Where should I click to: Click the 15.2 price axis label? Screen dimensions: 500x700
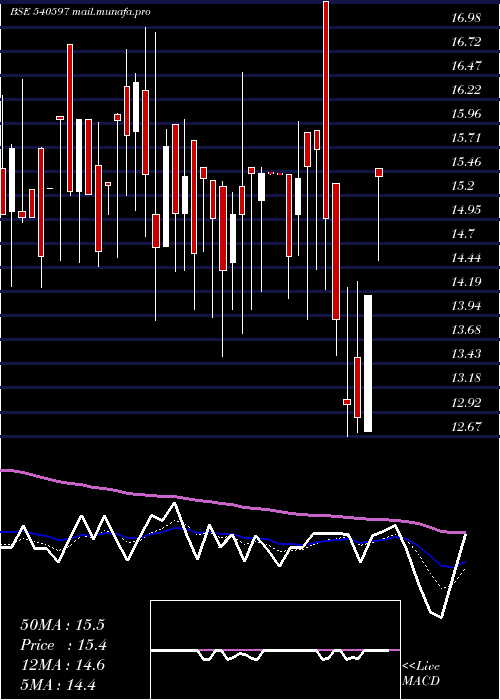tap(463, 186)
